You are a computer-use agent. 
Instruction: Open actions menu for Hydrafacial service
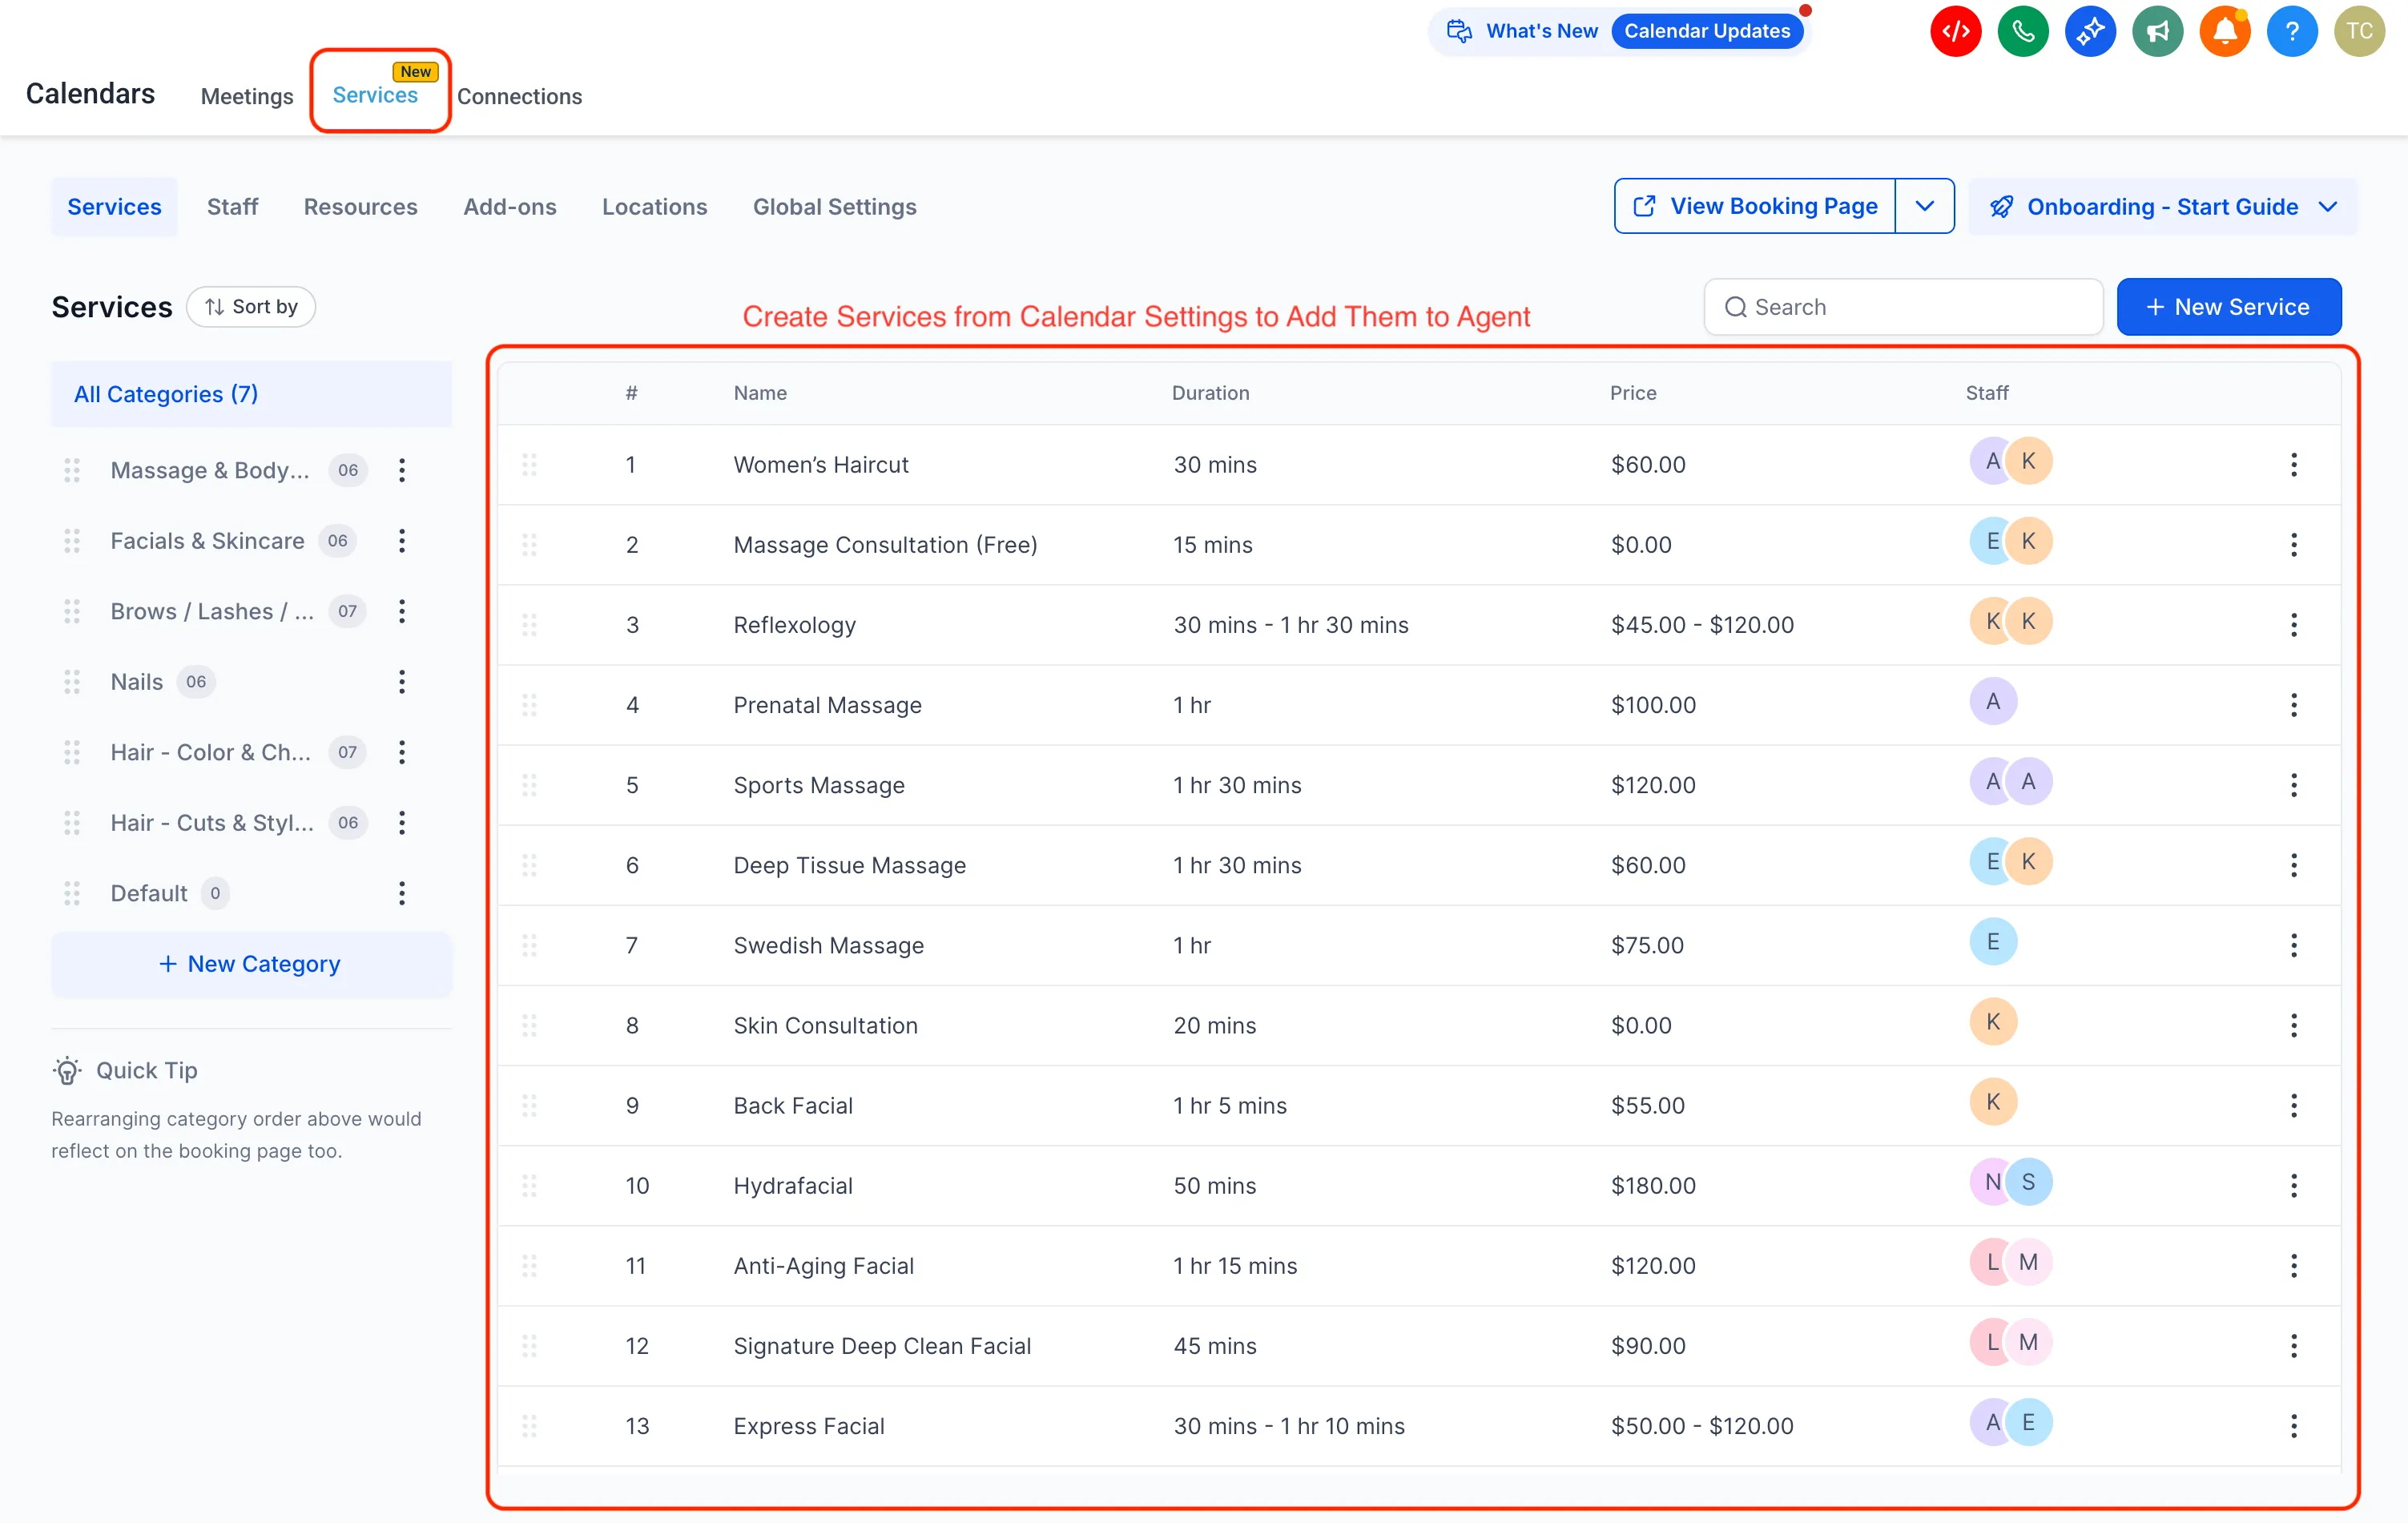[x=2295, y=1186]
